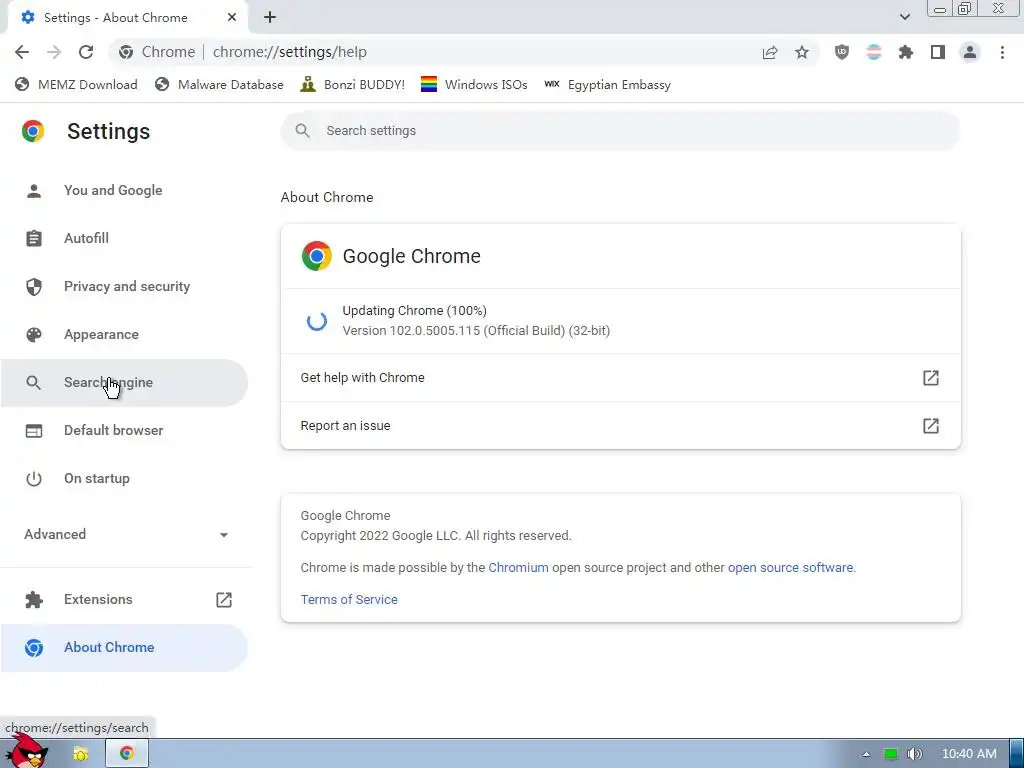This screenshot has width=1024, height=768.
Task: Open Search engine settings
Action: [124, 383]
